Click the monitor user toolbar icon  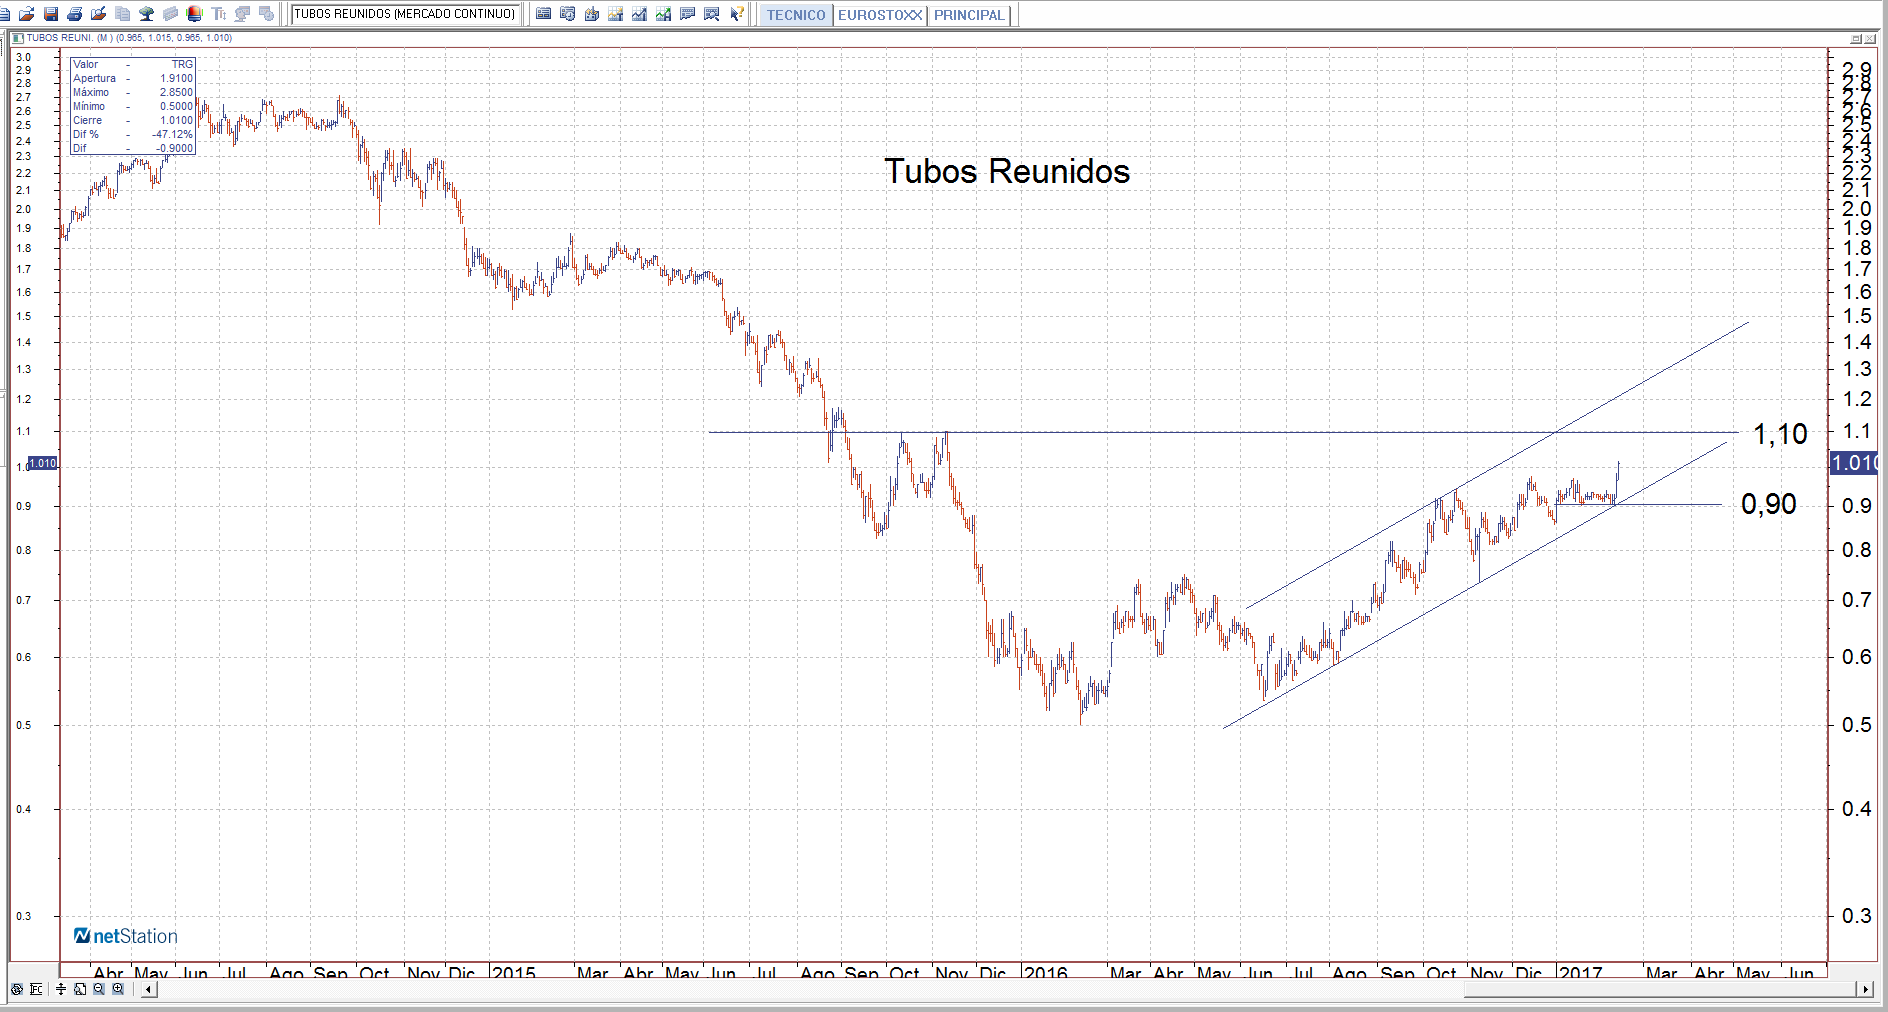click(243, 14)
